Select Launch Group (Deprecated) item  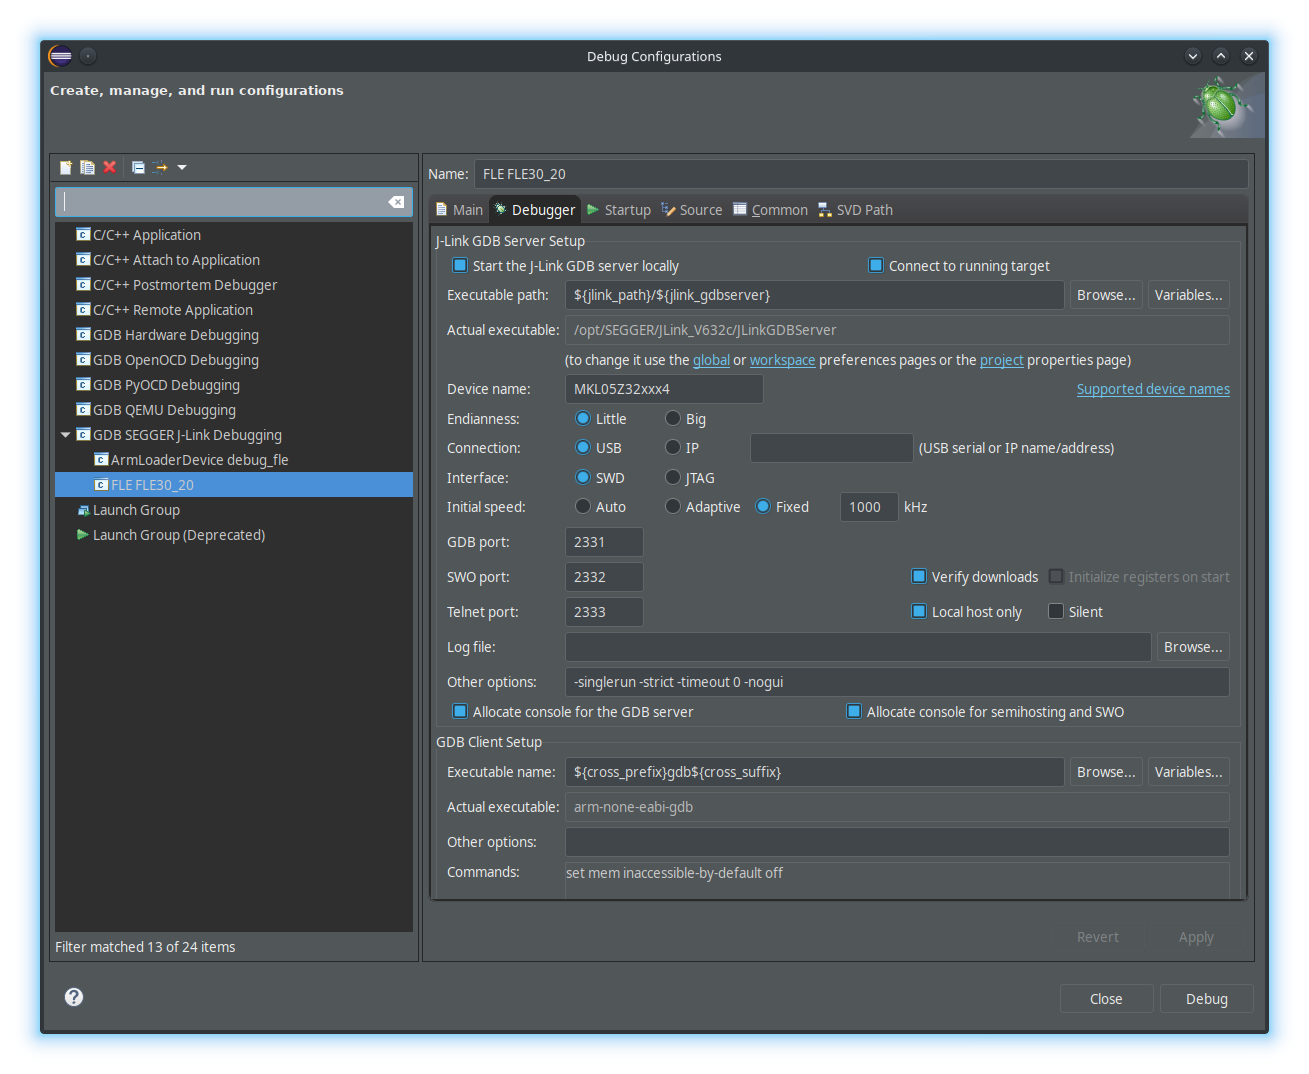coord(178,535)
